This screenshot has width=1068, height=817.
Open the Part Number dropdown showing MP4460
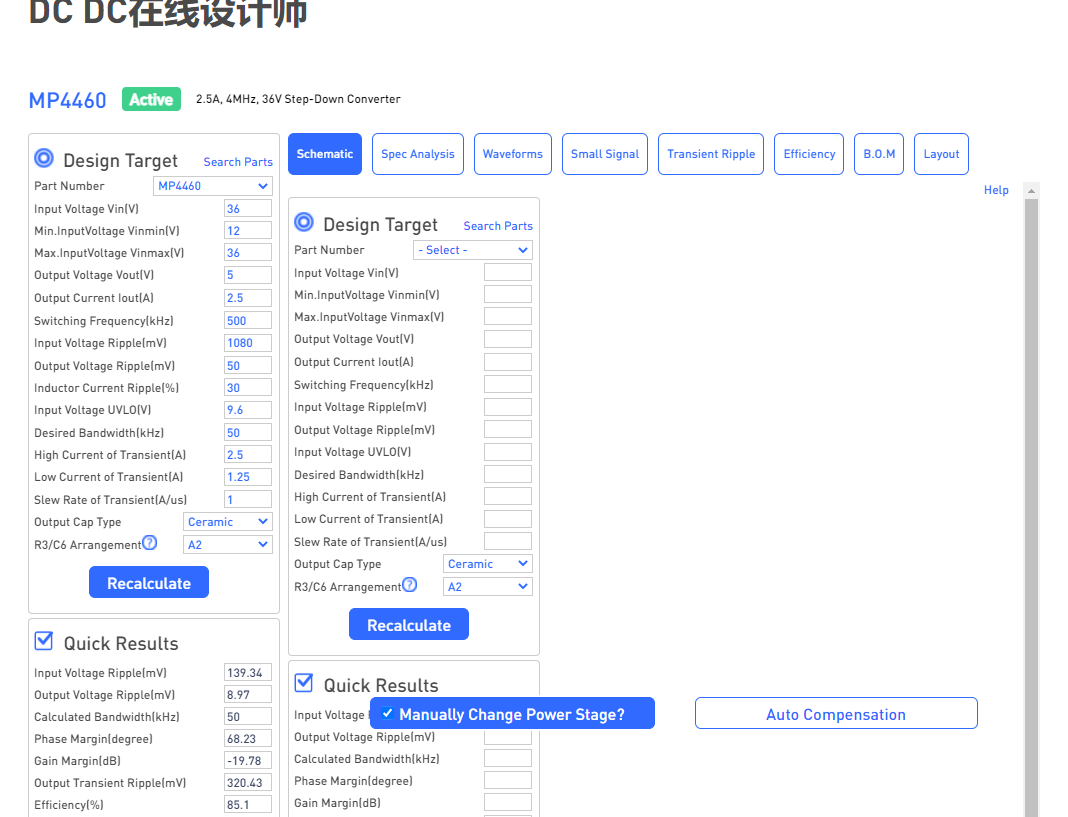[x=213, y=186]
